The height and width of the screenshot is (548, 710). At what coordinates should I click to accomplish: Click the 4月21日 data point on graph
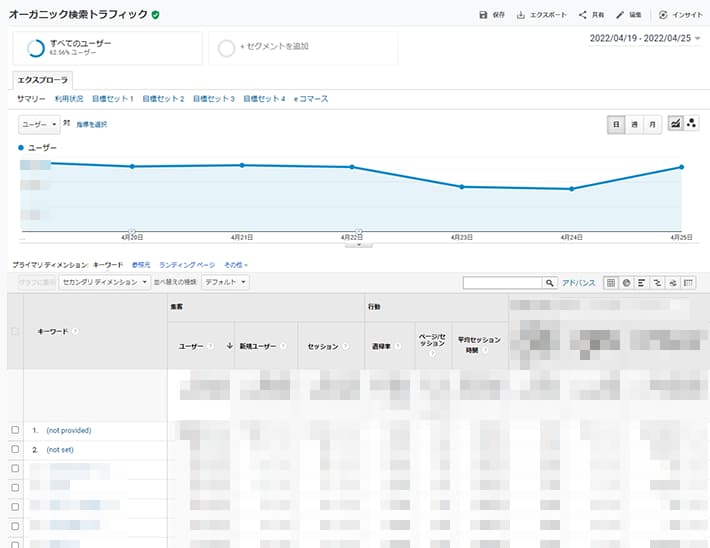click(242, 165)
